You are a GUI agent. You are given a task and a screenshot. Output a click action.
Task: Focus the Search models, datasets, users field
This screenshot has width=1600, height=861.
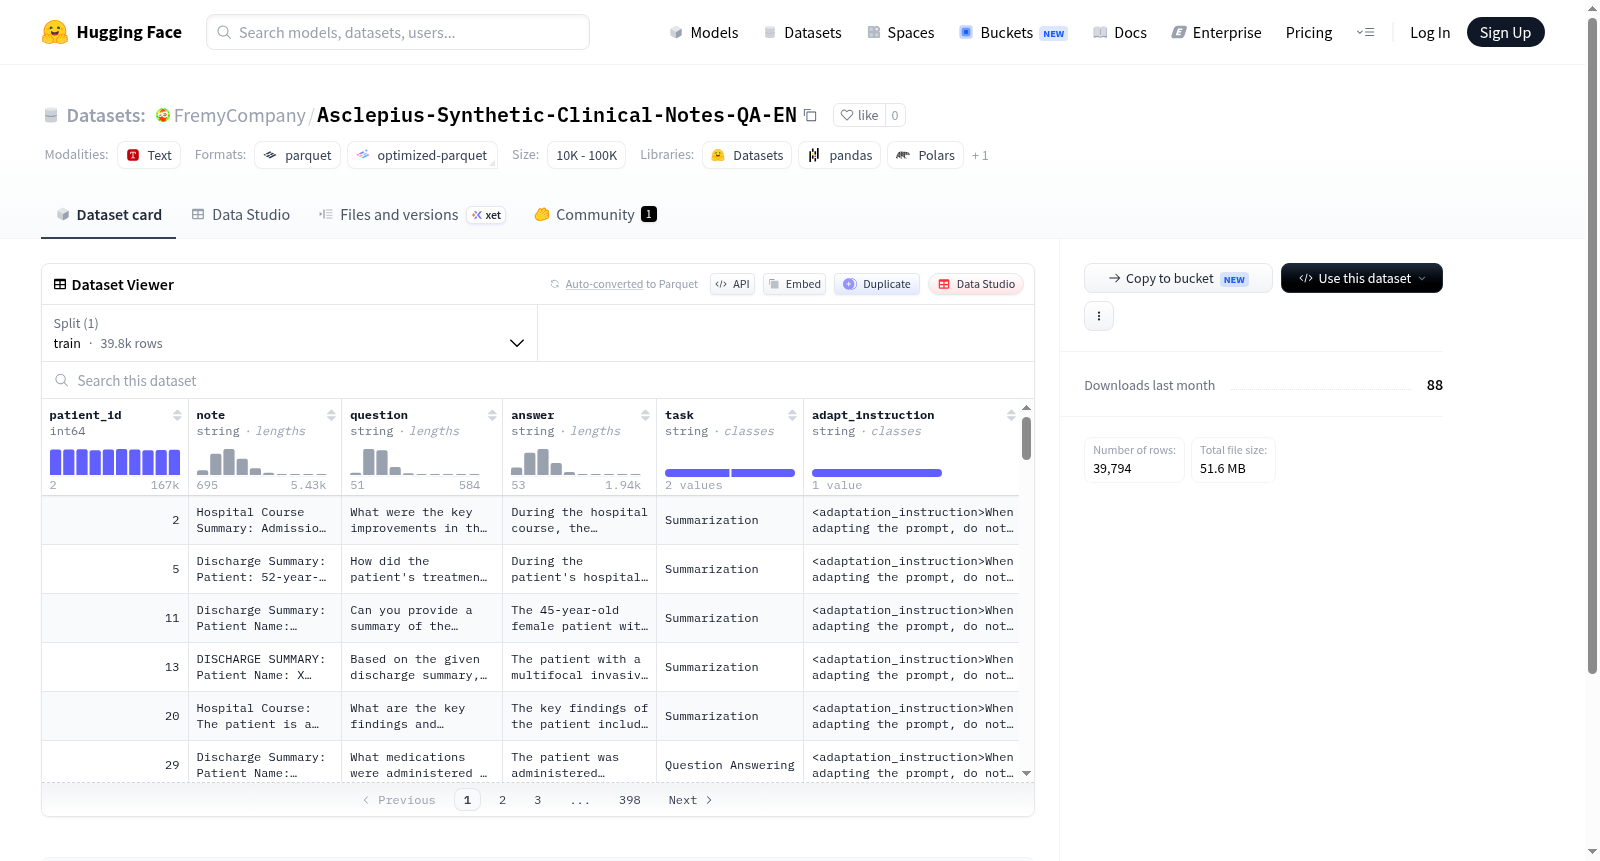(x=398, y=32)
